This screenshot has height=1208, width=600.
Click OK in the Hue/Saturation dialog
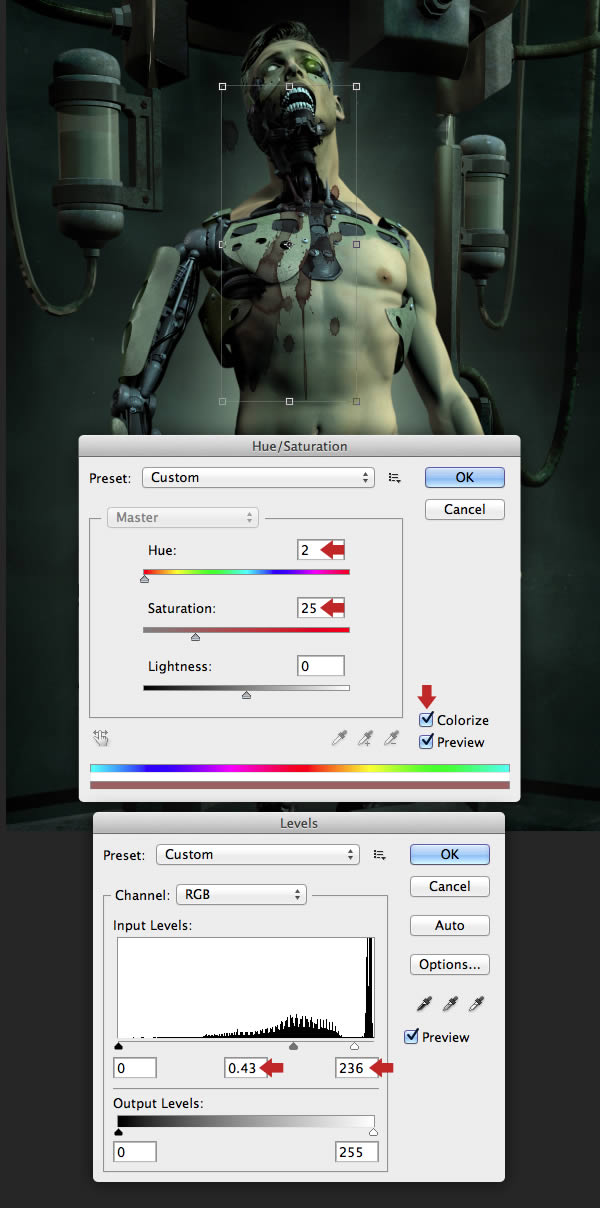coord(464,478)
